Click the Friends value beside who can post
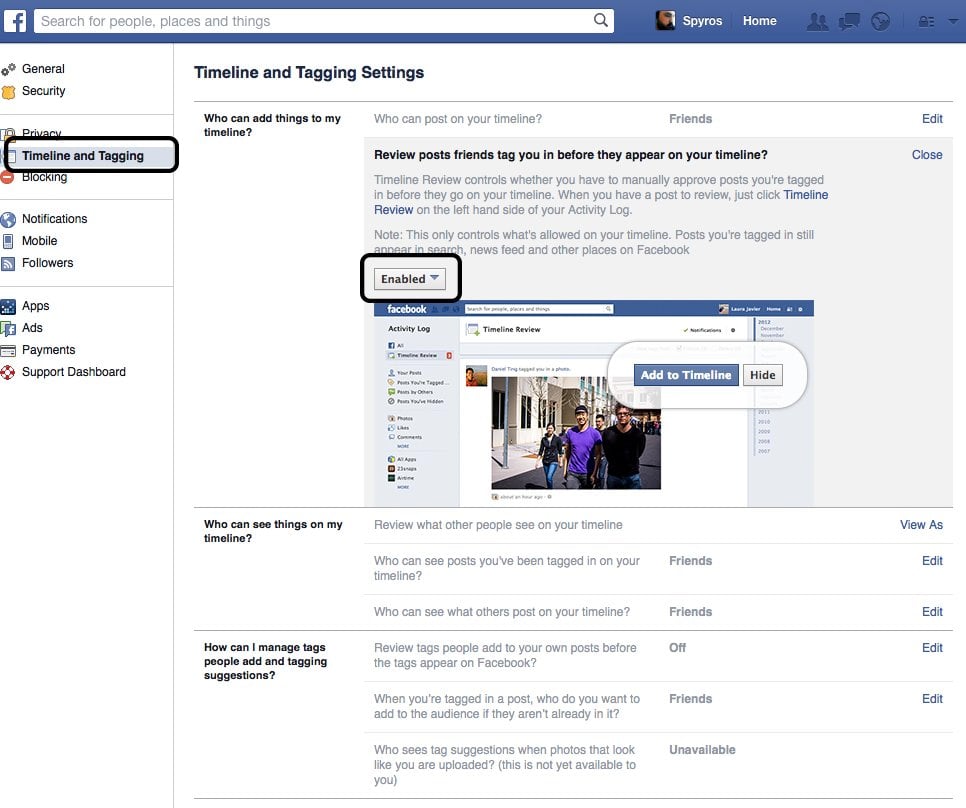 tap(690, 119)
